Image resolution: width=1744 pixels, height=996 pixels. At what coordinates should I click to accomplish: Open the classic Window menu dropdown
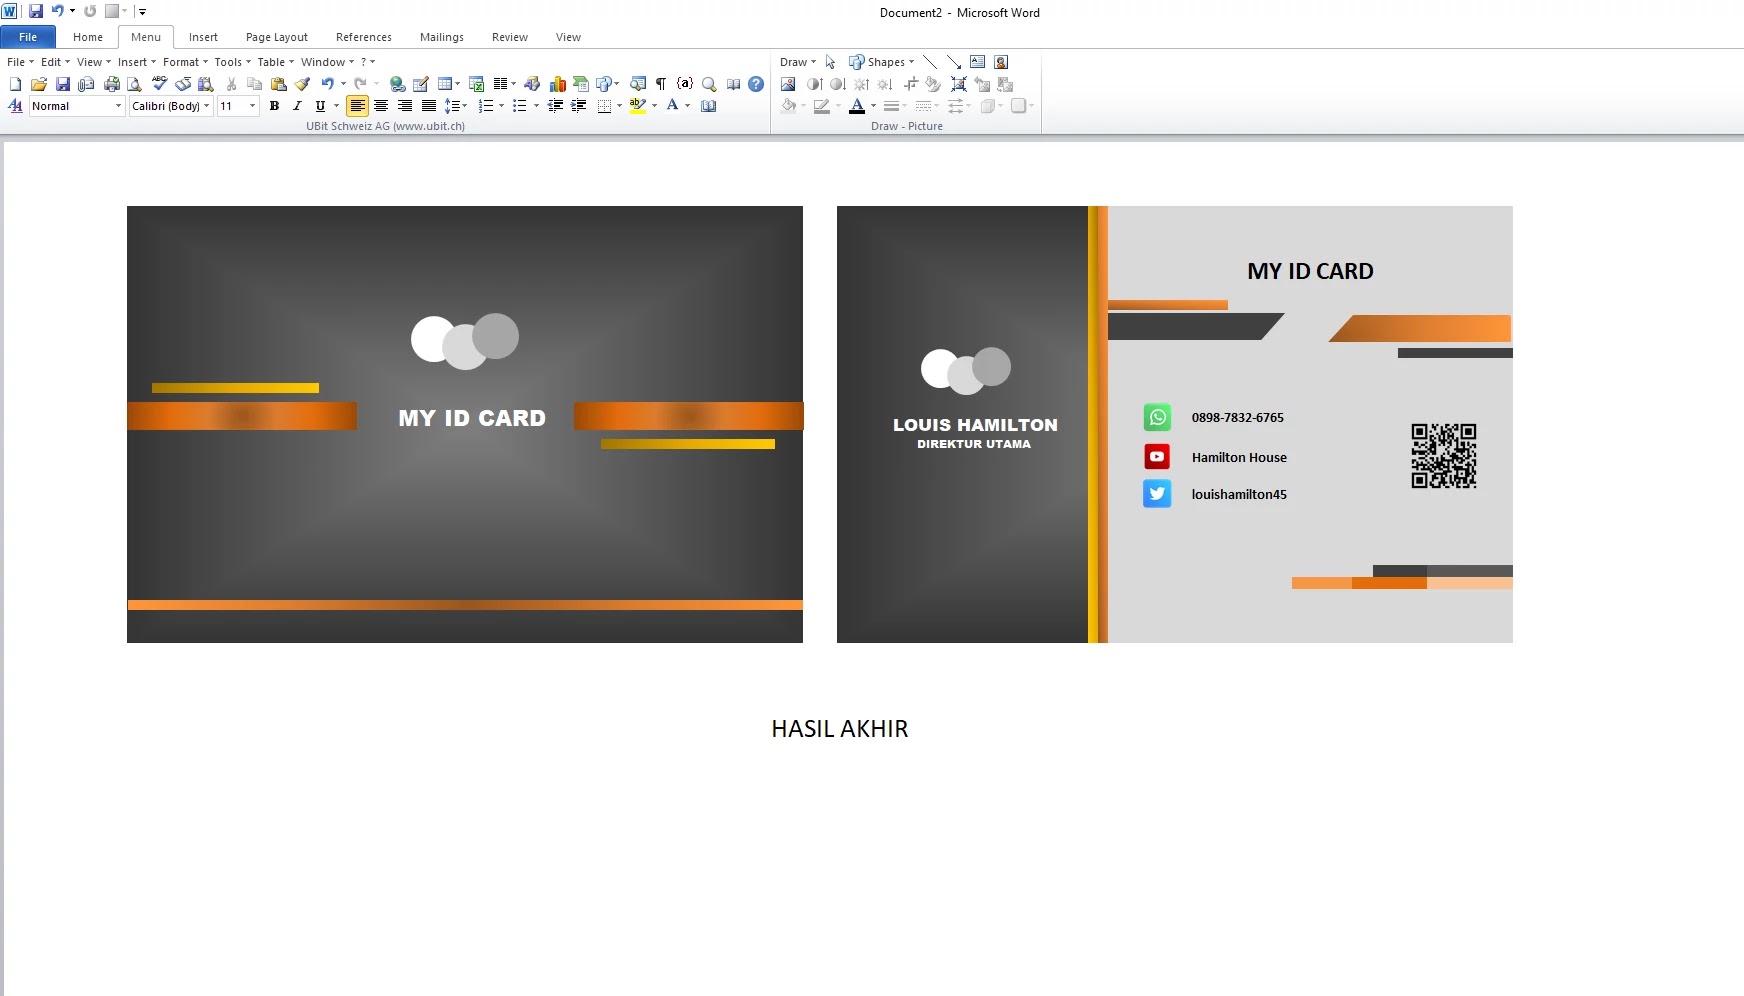tap(328, 62)
